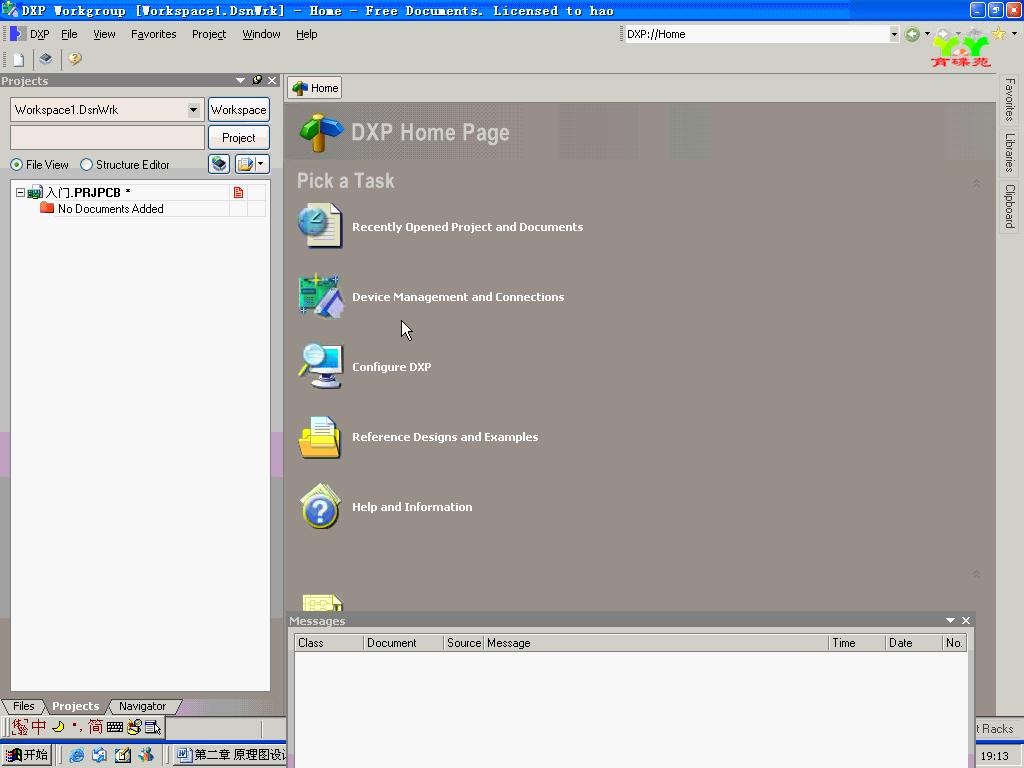Click the DXP Home Page signpost logo
Viewport: 1024px width, 768px height.
pyautogui.click(x=321, y=133)
